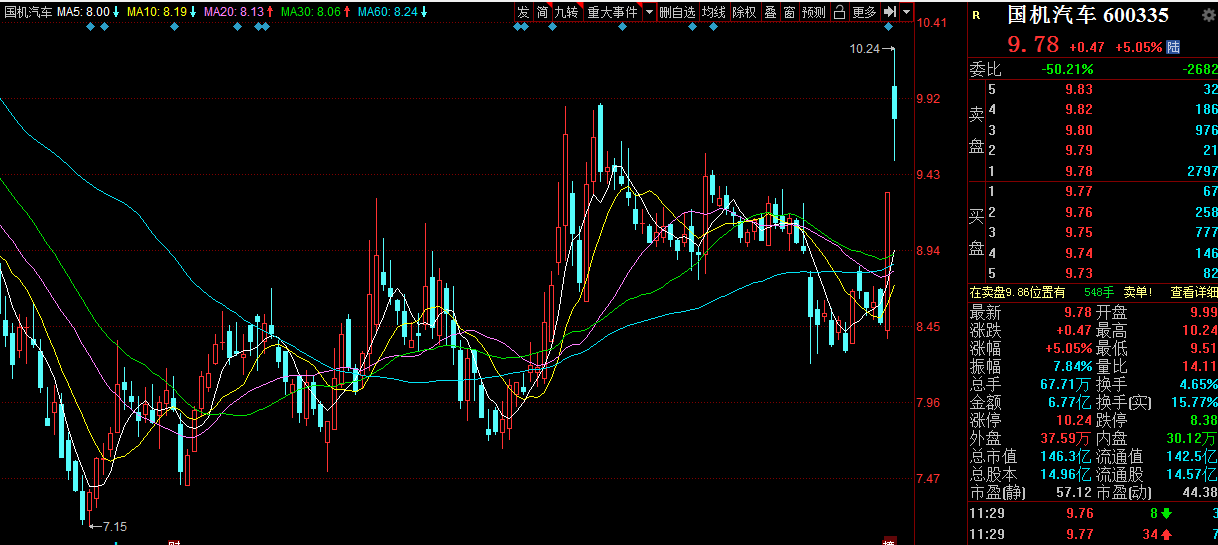This screenshot has width=1218, height=545.
Task: Click the 查看详细 link
Action: pos(1194,292)
